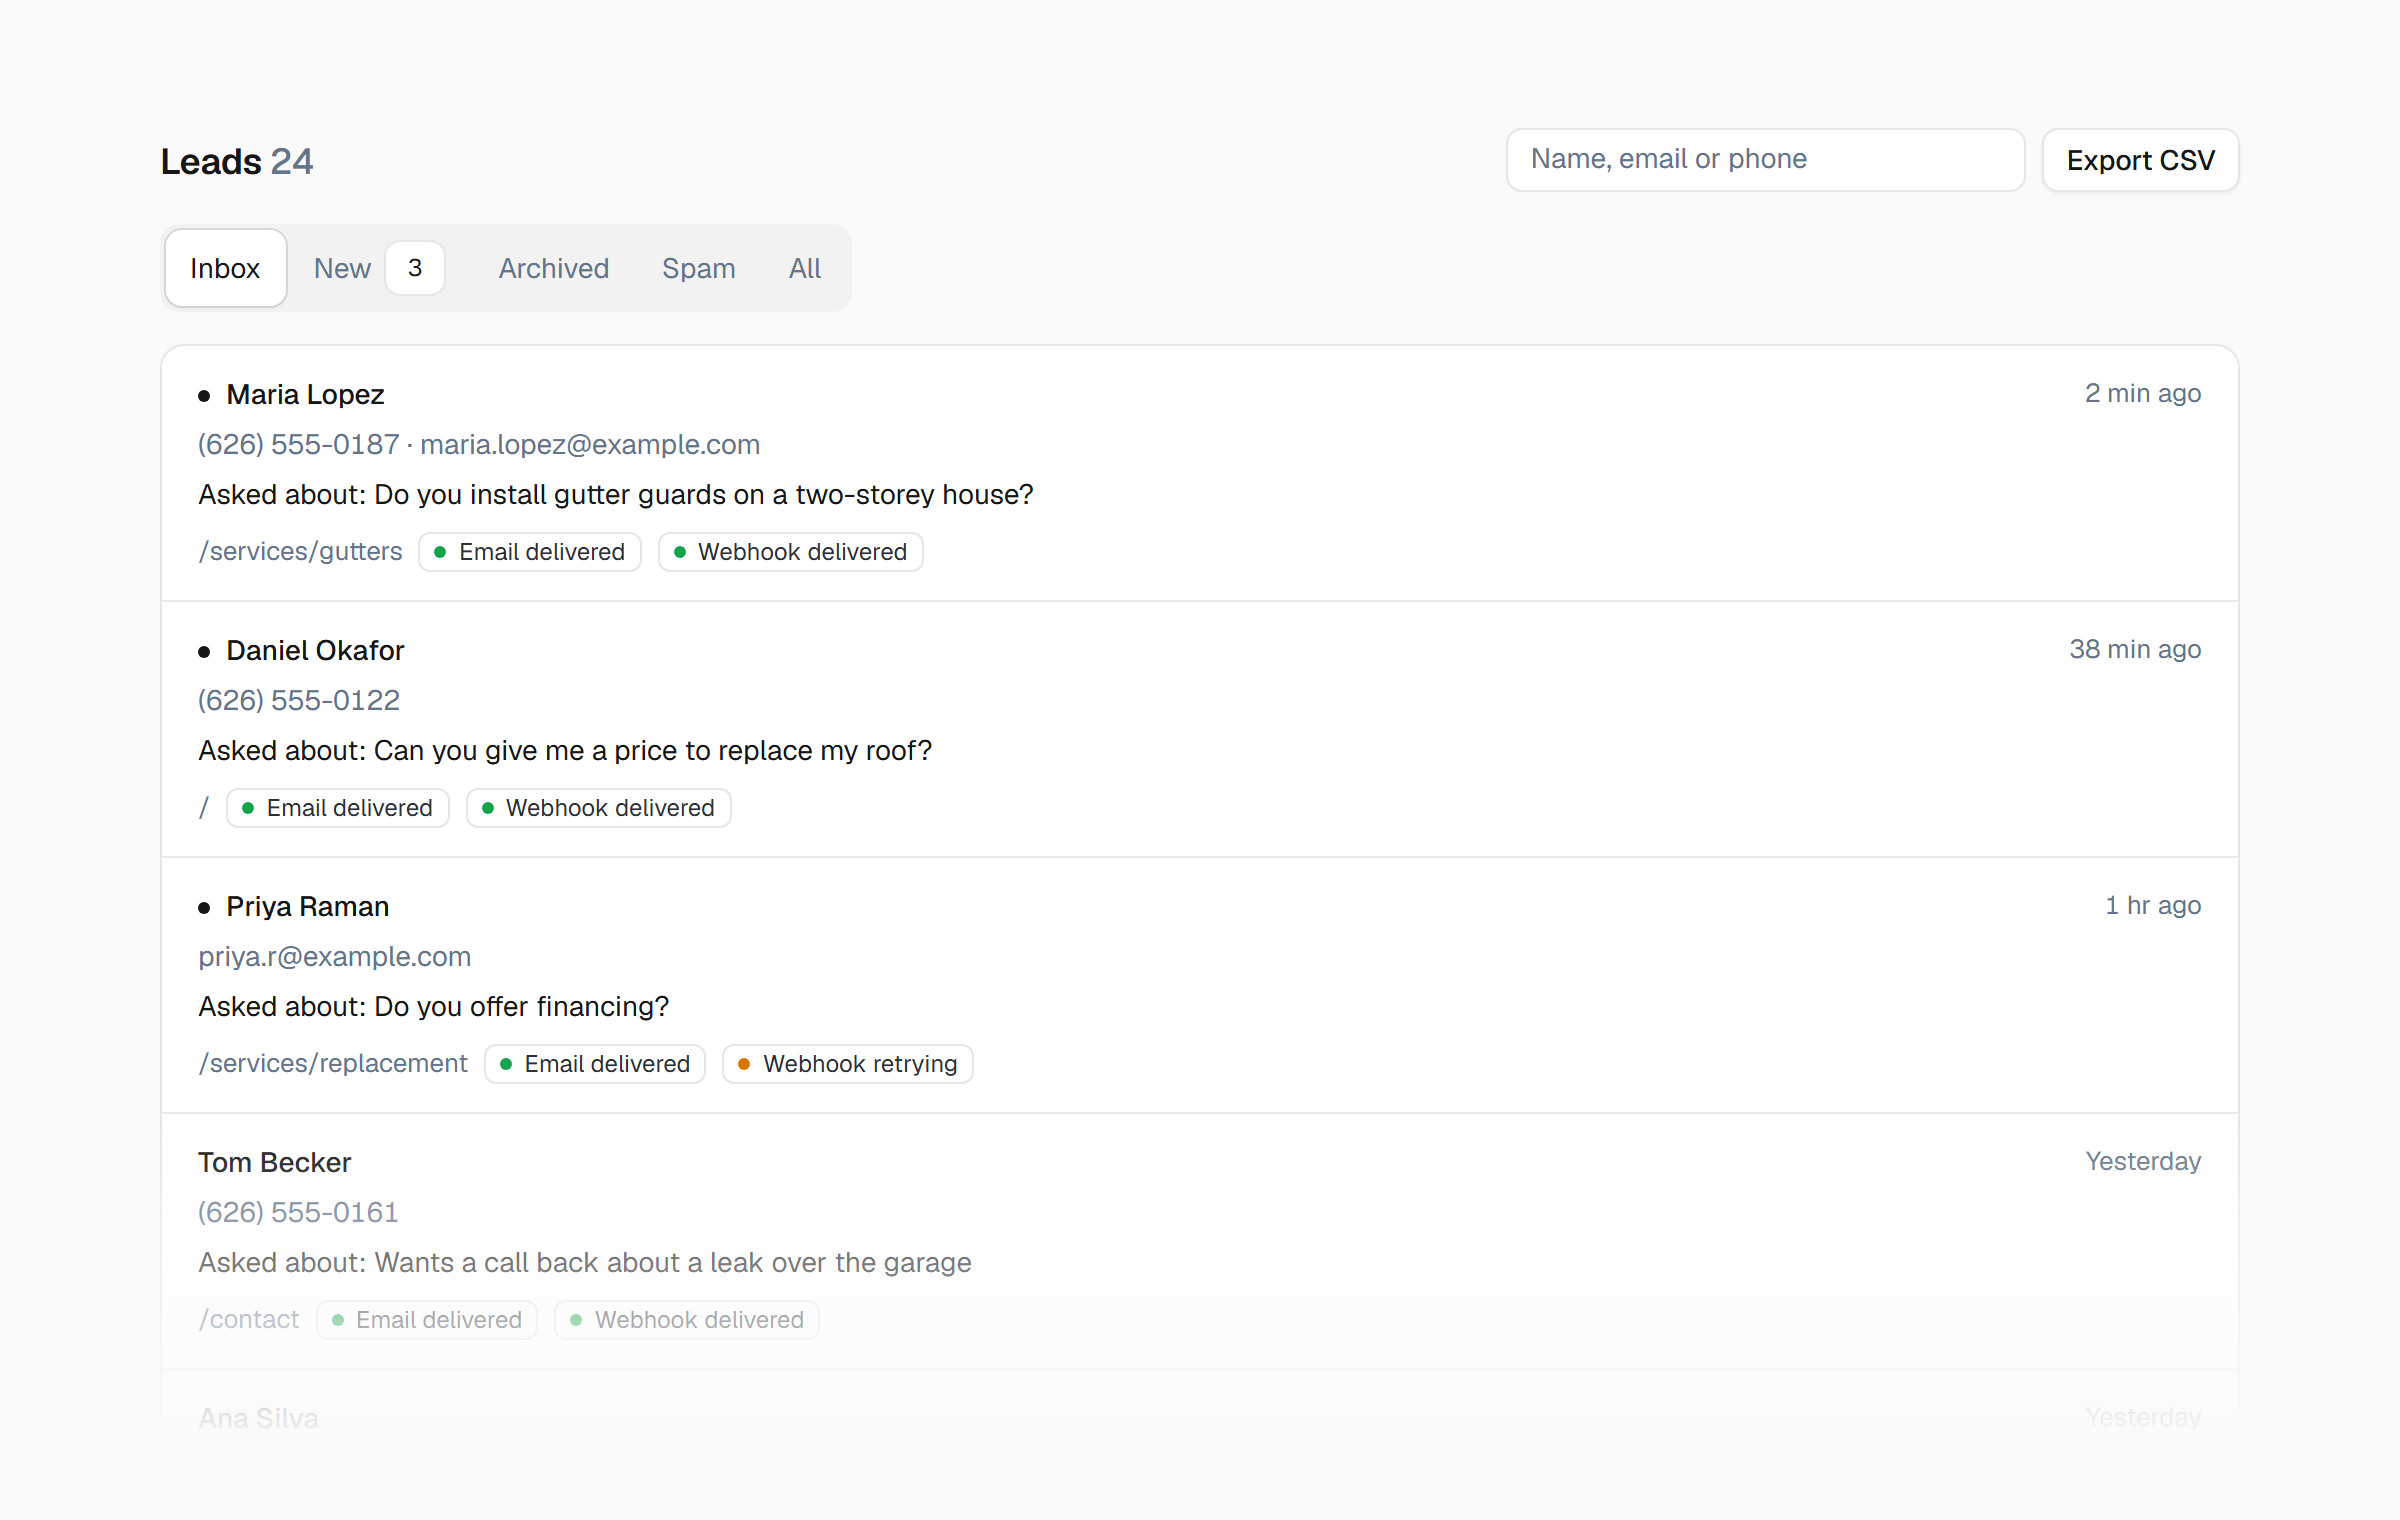Click the phone number (626) 555-0161
This screenshot has height=1520, width=2400.
[x=298, y=1212]
